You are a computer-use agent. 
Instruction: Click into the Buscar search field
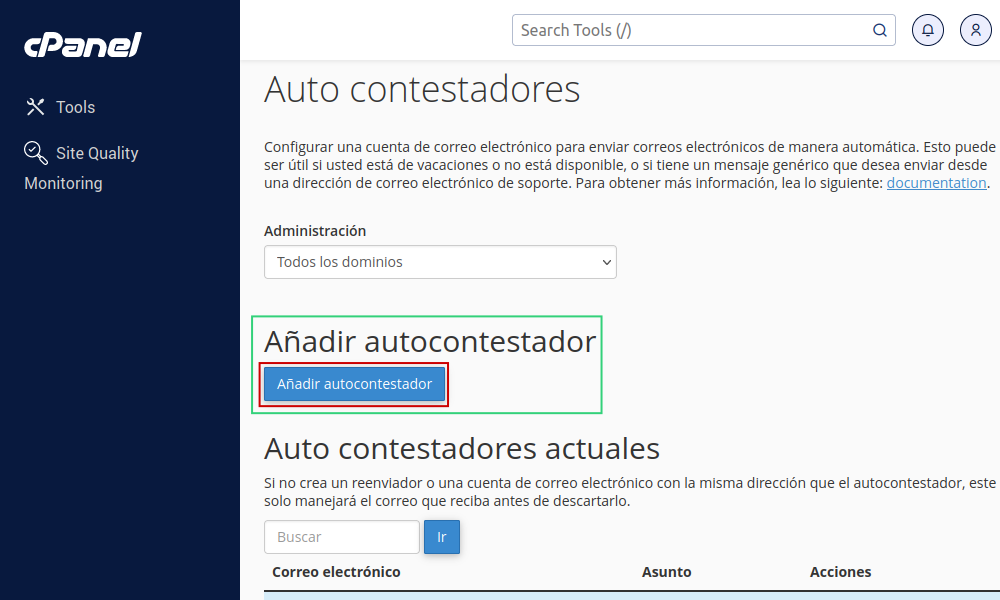(341, 537)
